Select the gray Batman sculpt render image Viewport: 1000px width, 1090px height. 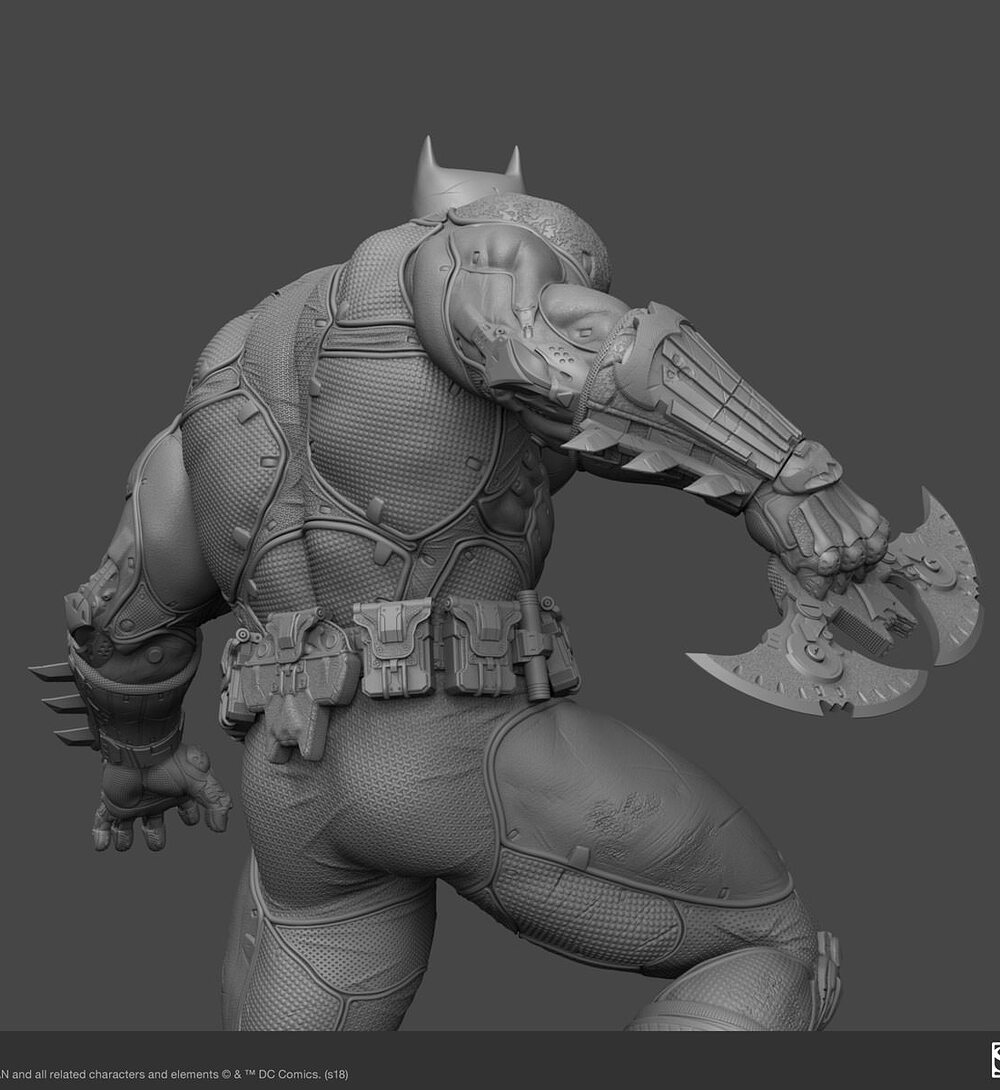(500, 515)
